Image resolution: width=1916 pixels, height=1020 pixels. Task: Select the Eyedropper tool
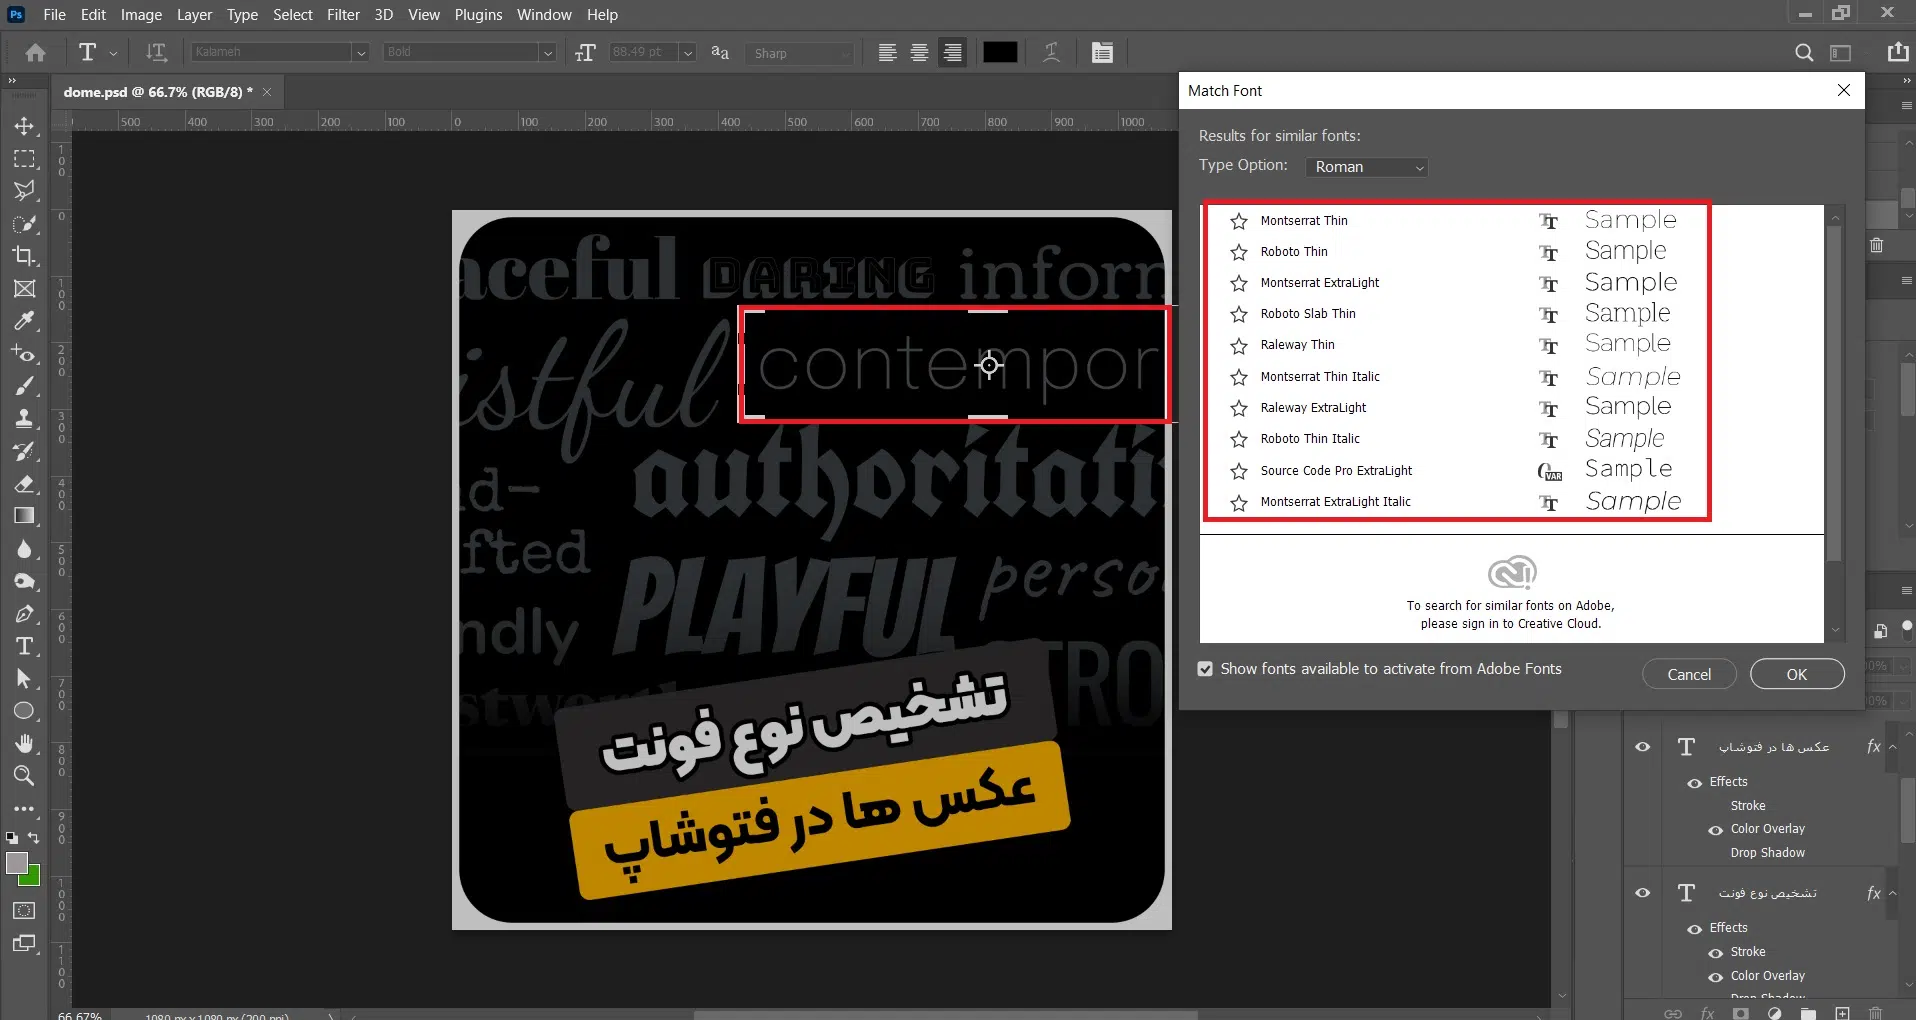(x=25, y=321)
